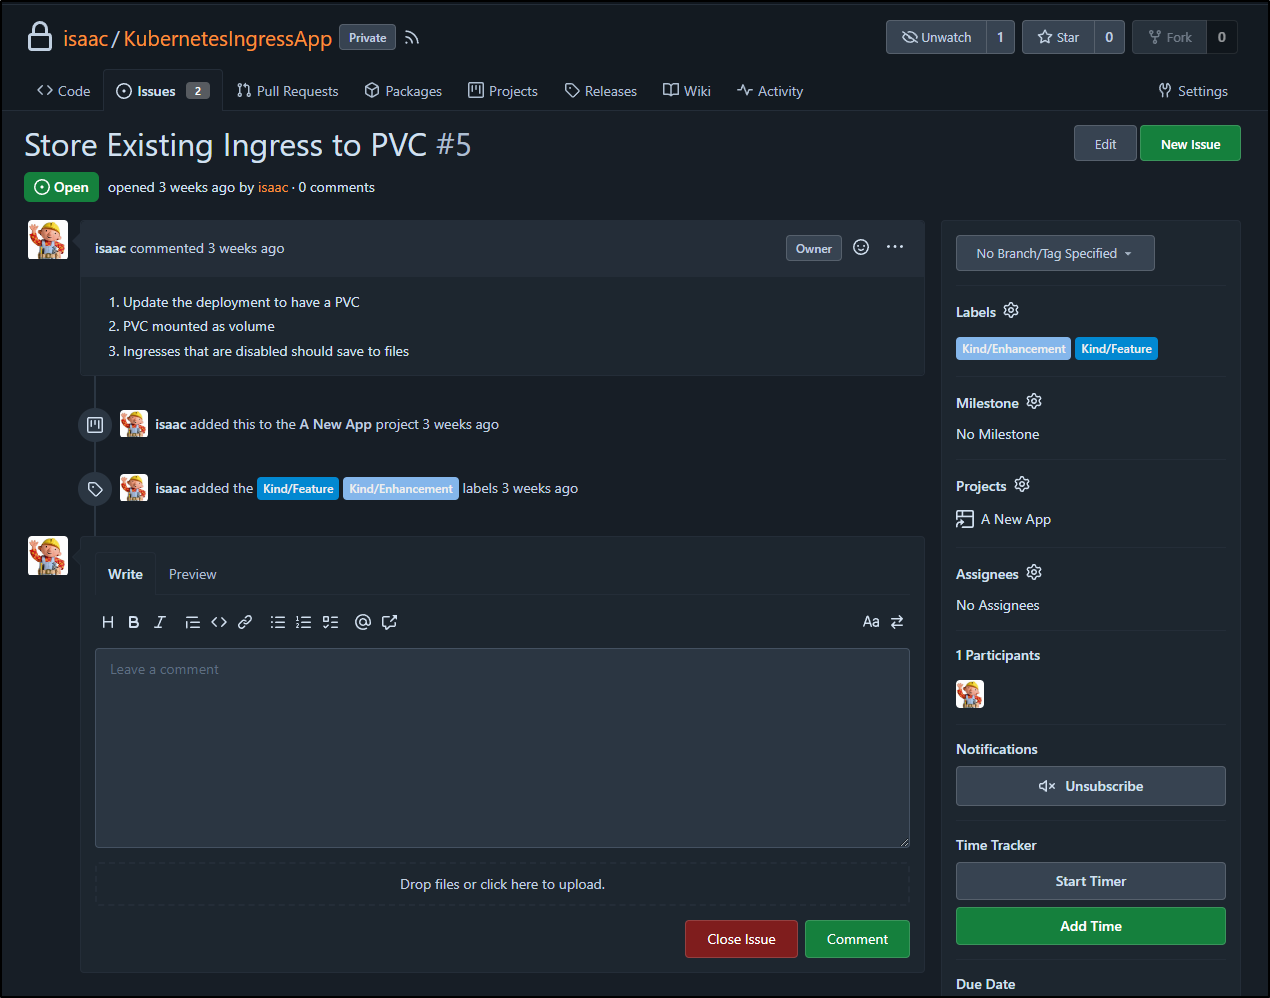Image resolution: width=1270 pixels, height=998 pixels.
Task: Open the Projects tab in the repo navigation
Action: coord(503,91)
